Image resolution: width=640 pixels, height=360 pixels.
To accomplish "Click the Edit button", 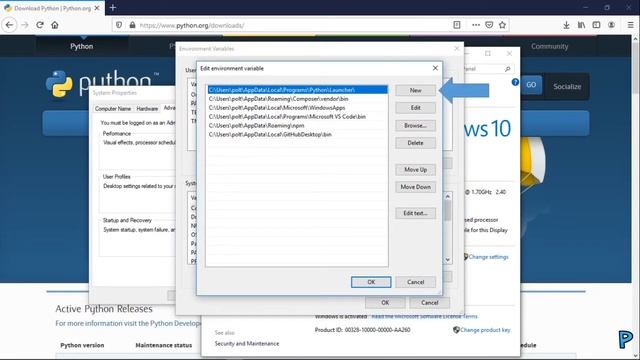I will 416,108.
